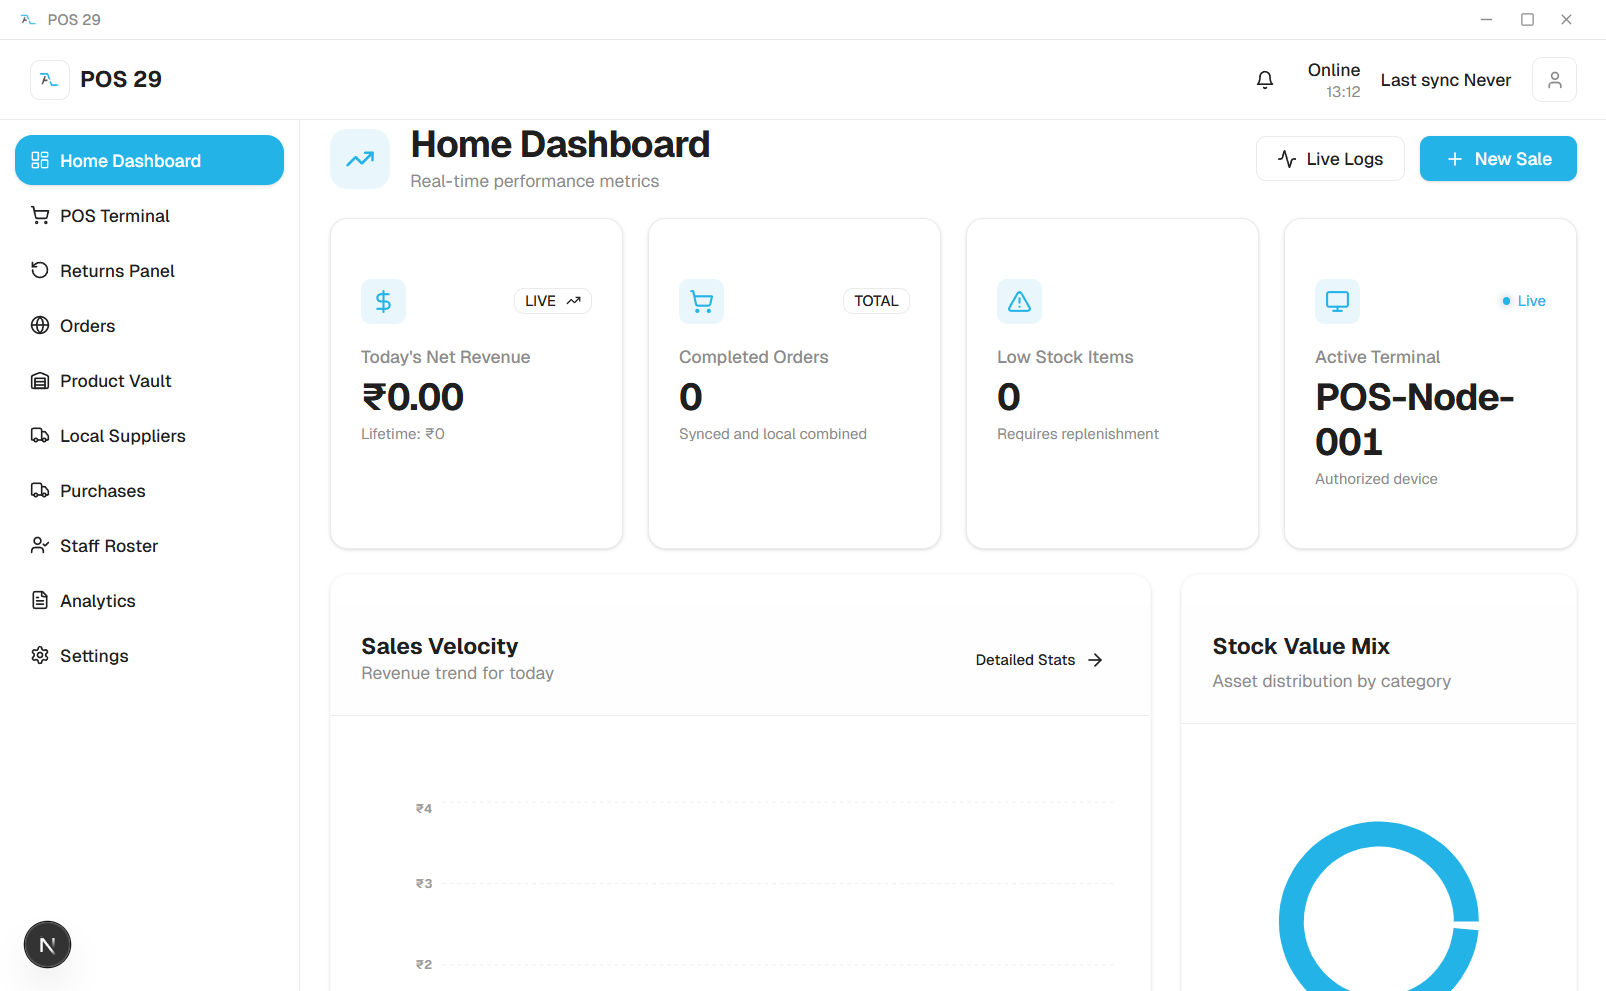Viewport: 1606px width, 991px height.
Task: Open Analytics from the sidebar
Action: pyautogui.click(x=149, y=600)
